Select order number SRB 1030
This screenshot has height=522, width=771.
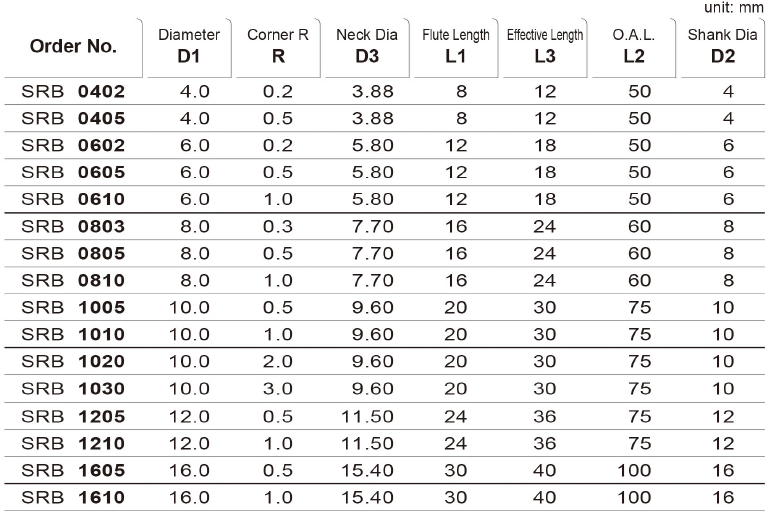pos(73,389)
